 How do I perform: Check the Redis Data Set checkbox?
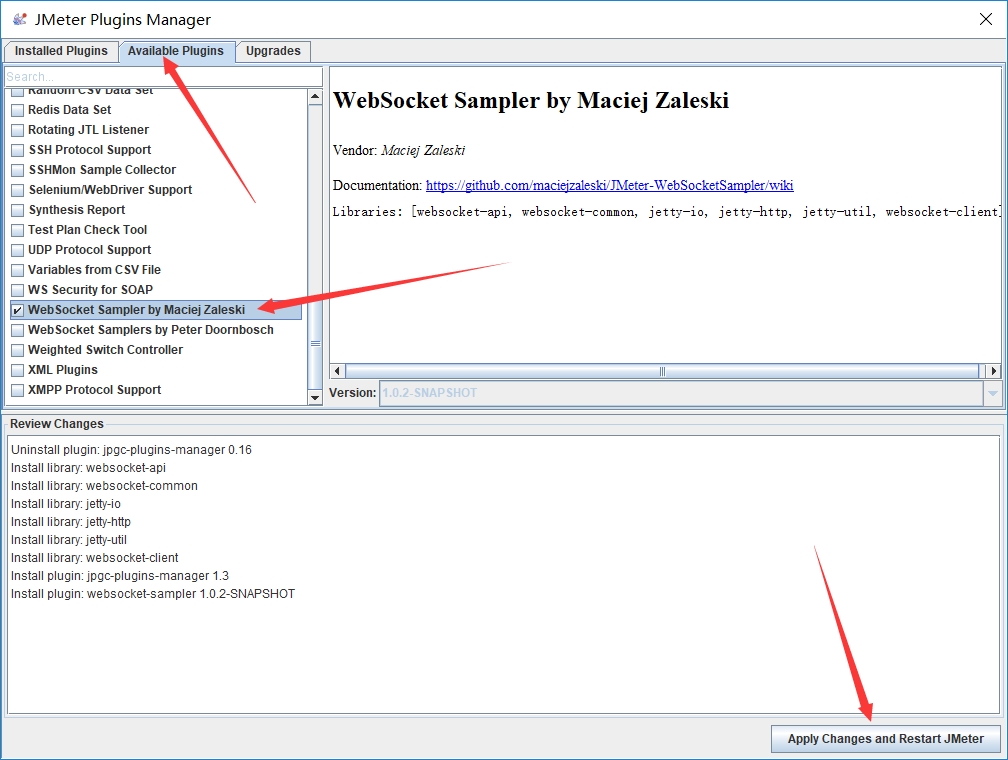(18, 111)
